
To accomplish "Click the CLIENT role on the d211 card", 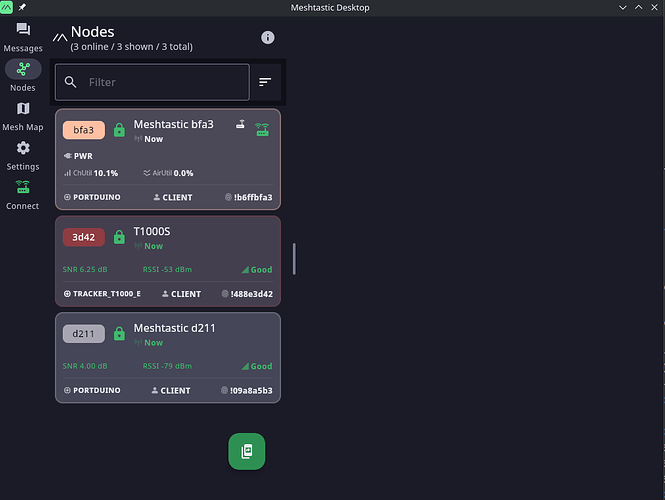I will pos(171,391).
